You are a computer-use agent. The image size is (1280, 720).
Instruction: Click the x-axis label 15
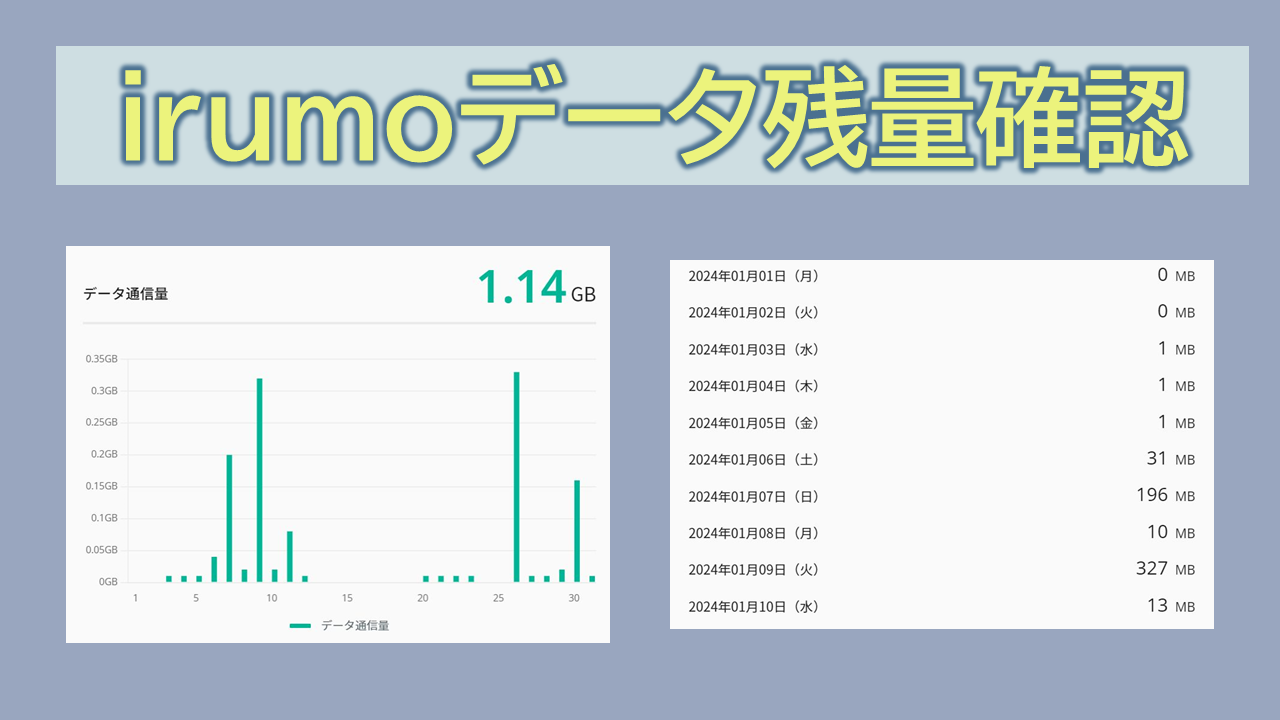(x=347, y=598)
